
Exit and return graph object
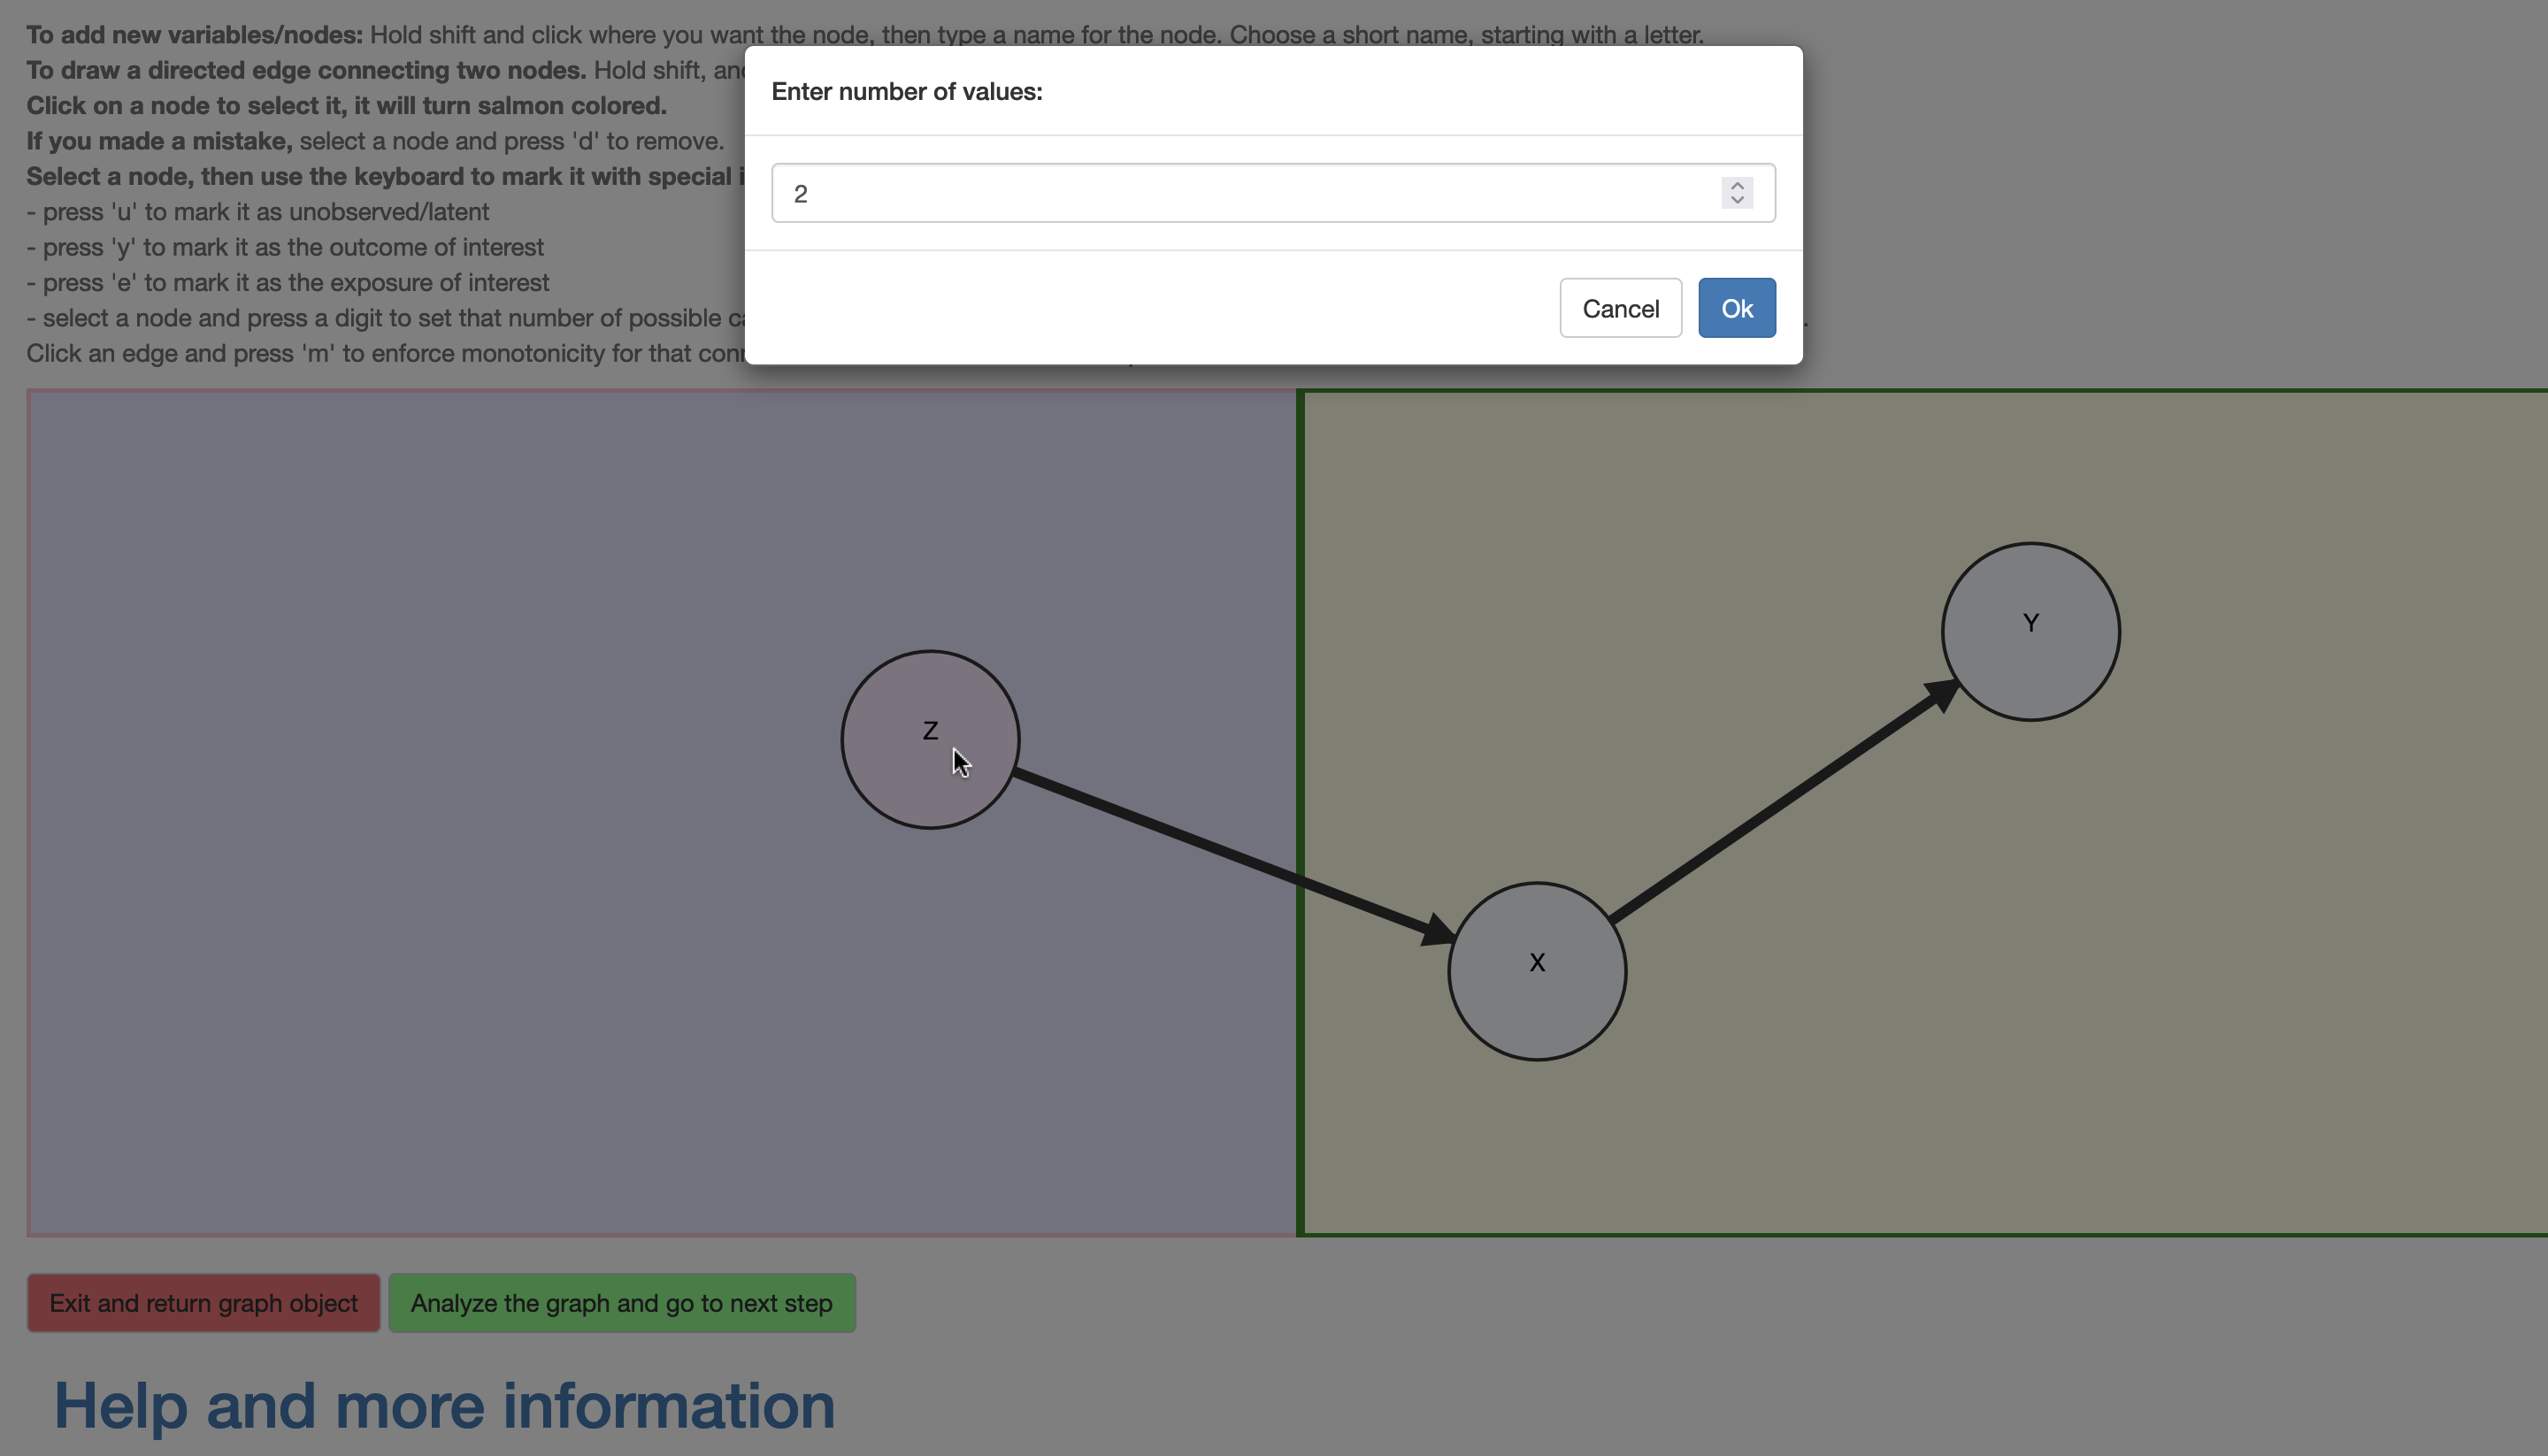pyautogui.click(x=203, y=1302)
